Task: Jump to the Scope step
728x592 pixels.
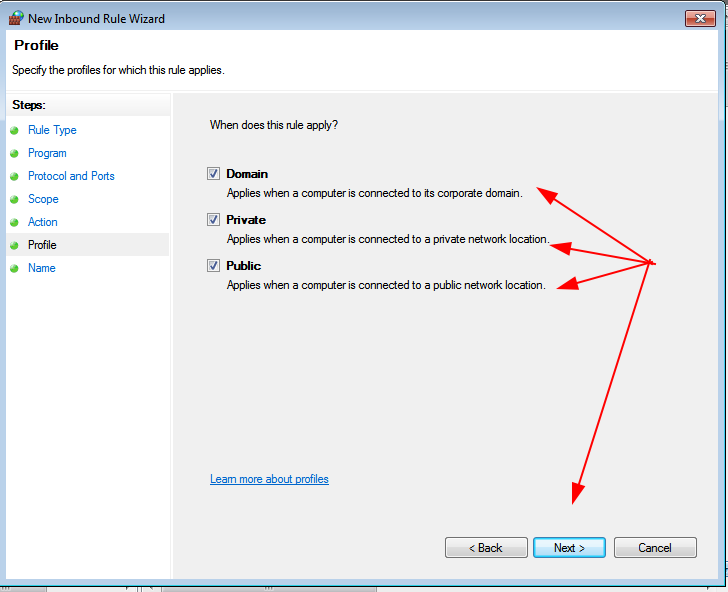Action: pyautogui.click(x=43, y=199)
